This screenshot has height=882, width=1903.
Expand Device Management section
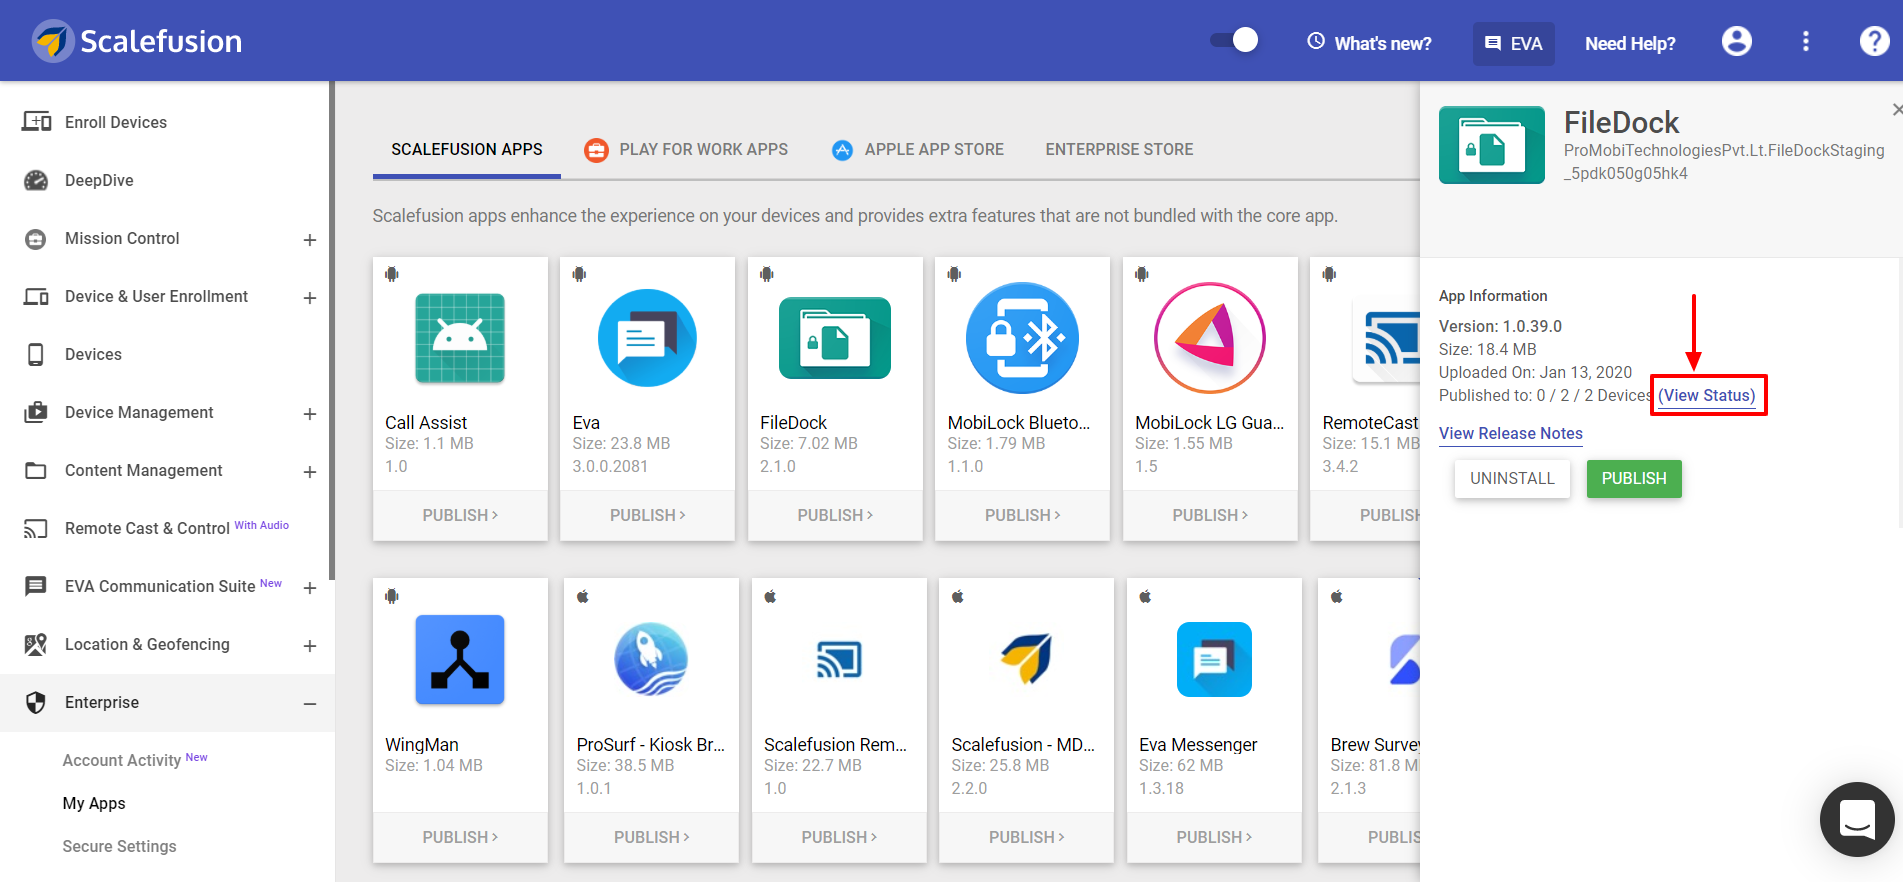click(310, 413)
